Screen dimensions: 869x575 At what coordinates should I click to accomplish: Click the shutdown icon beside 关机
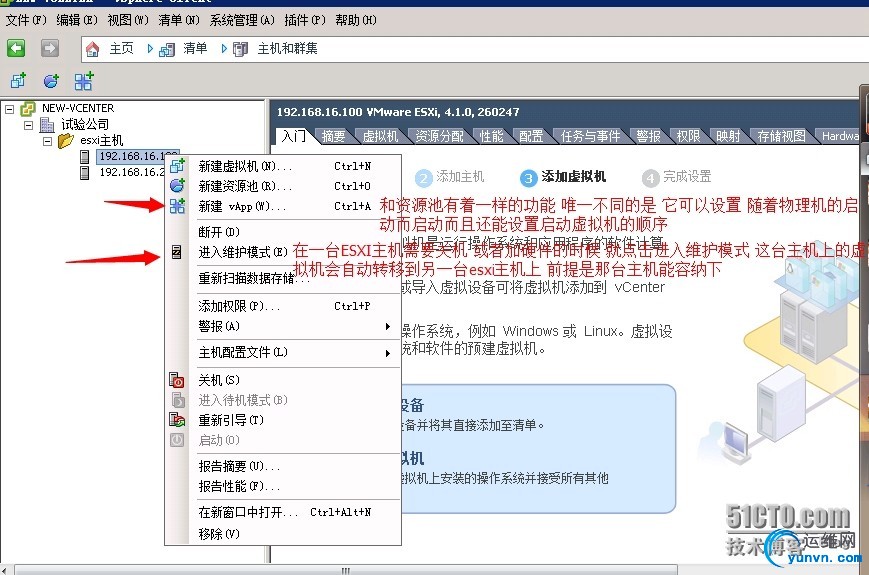click(177, 380)
